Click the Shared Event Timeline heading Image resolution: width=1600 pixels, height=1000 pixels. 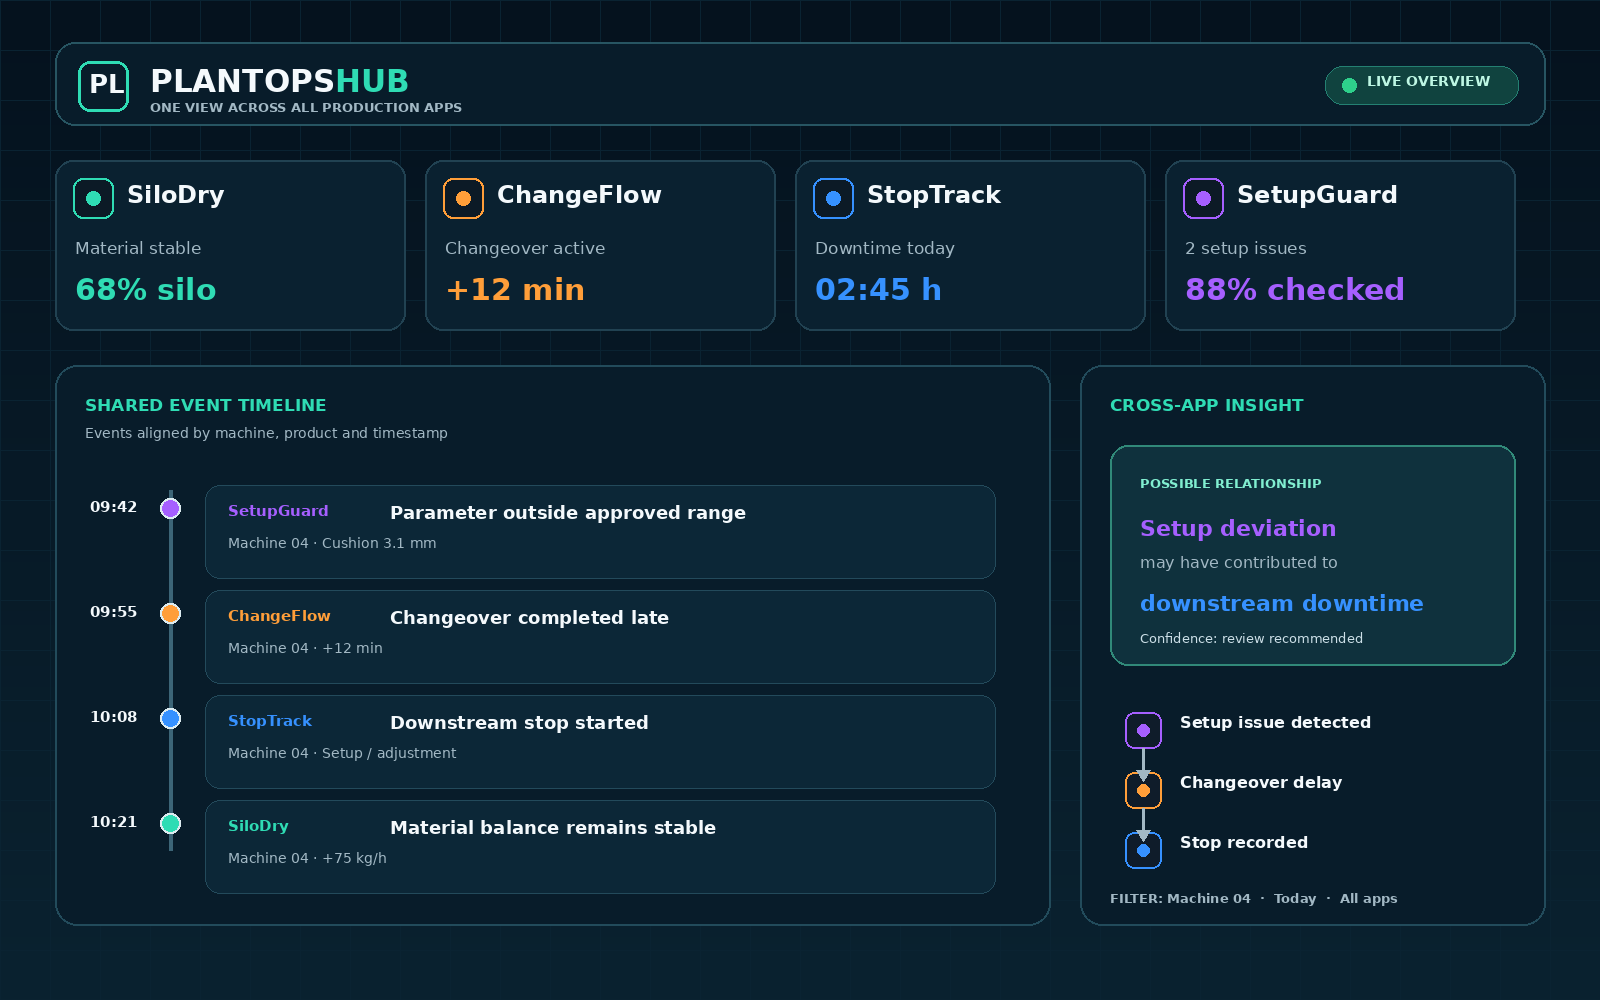pos(206,405)
